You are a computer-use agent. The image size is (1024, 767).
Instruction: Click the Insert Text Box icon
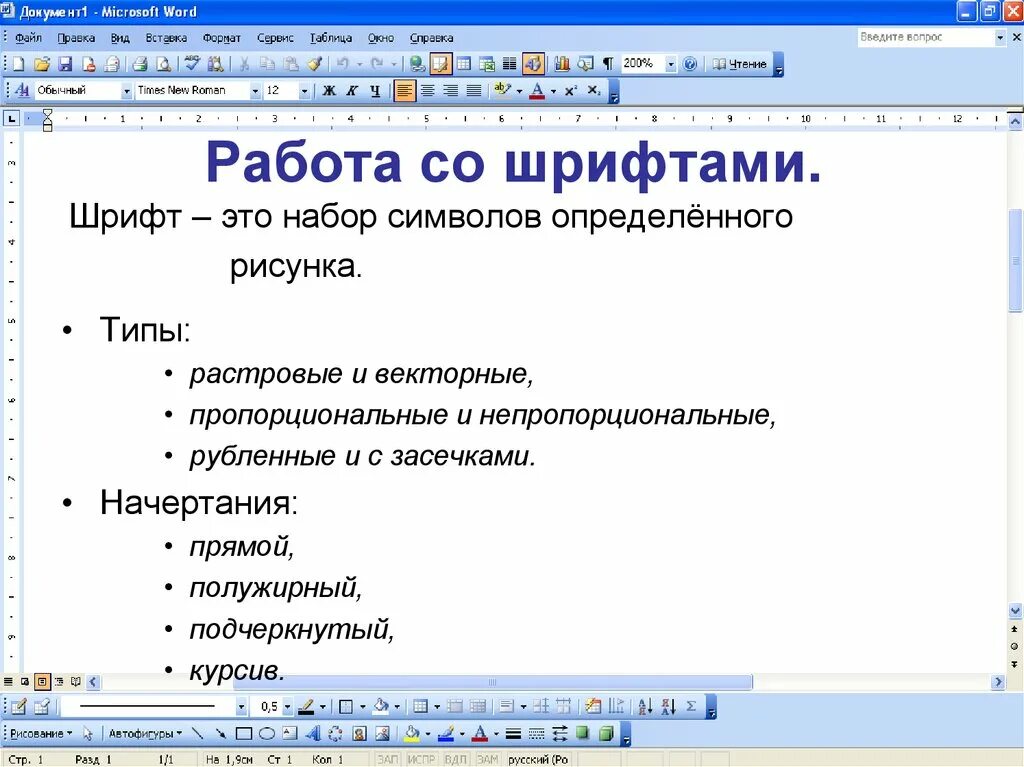click(289, 734)
